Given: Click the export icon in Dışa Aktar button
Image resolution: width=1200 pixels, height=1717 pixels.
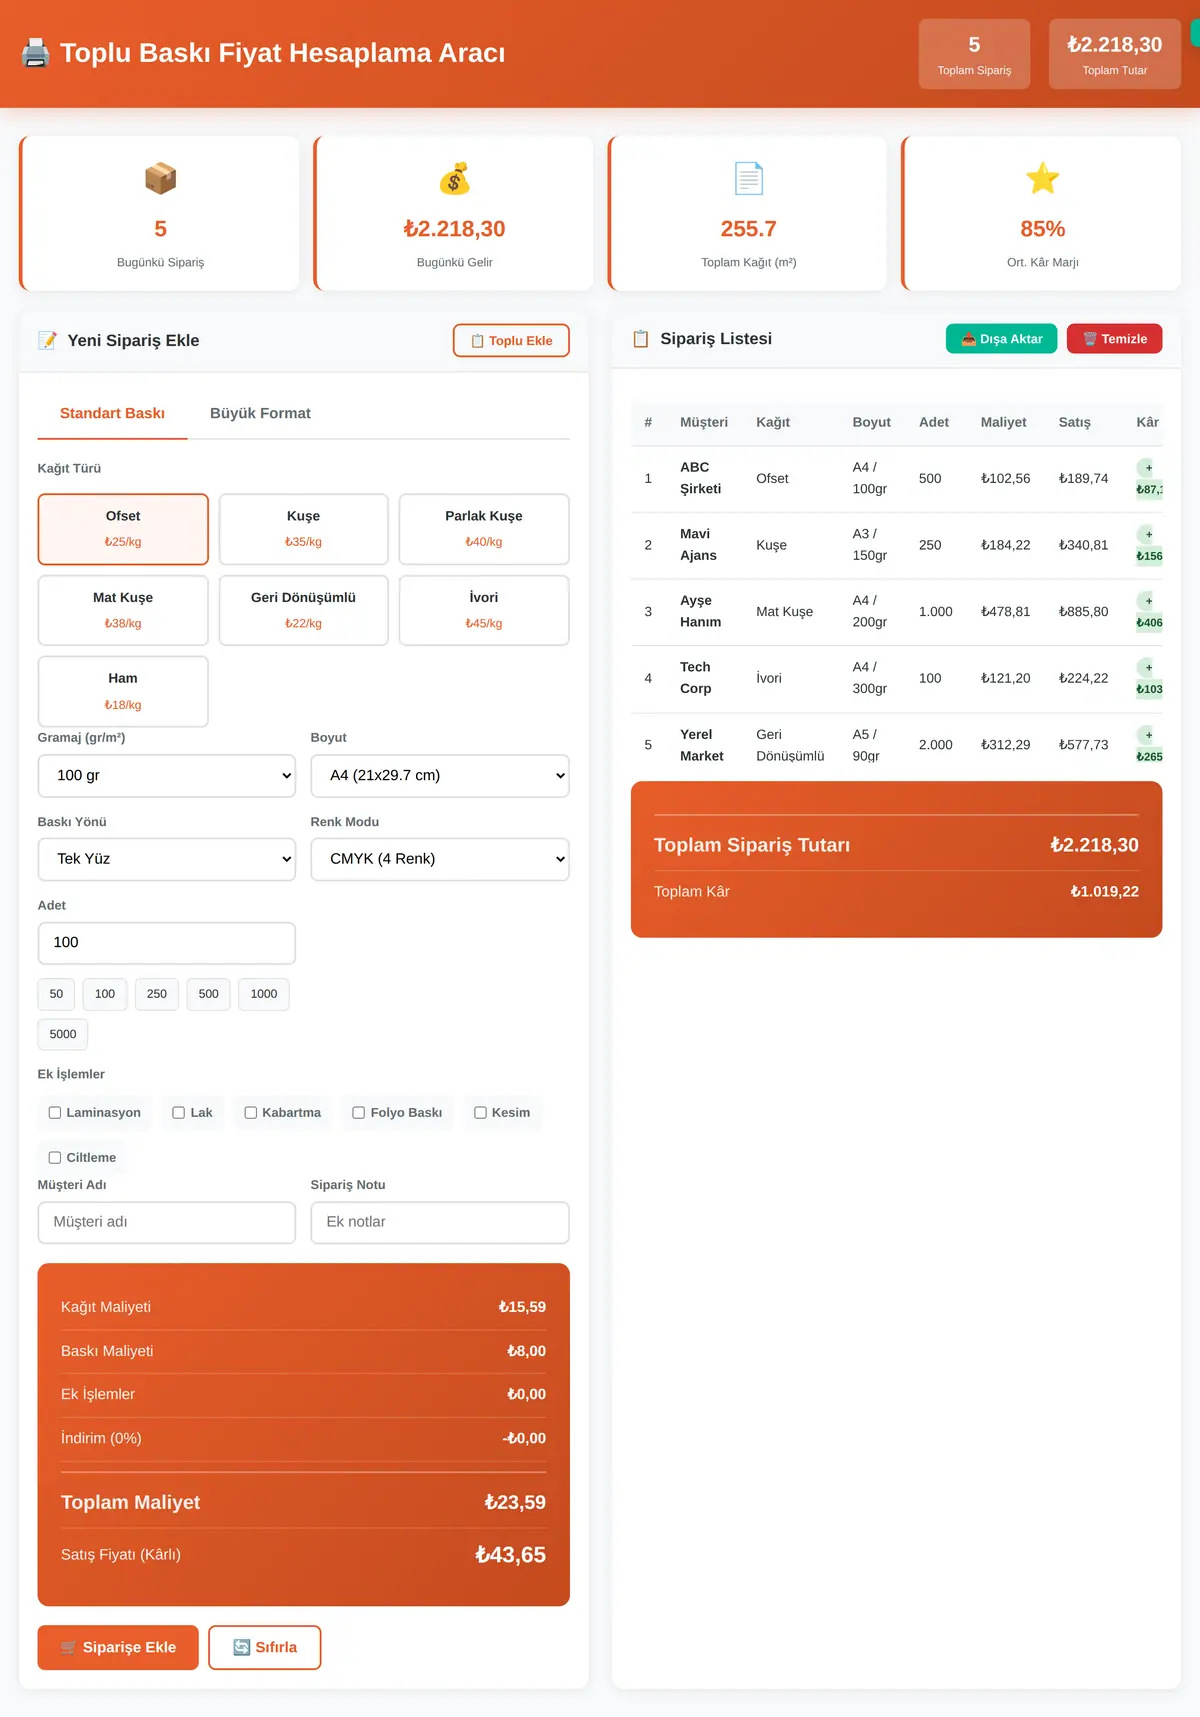Looking at the screenshot, I should (968, 339).
